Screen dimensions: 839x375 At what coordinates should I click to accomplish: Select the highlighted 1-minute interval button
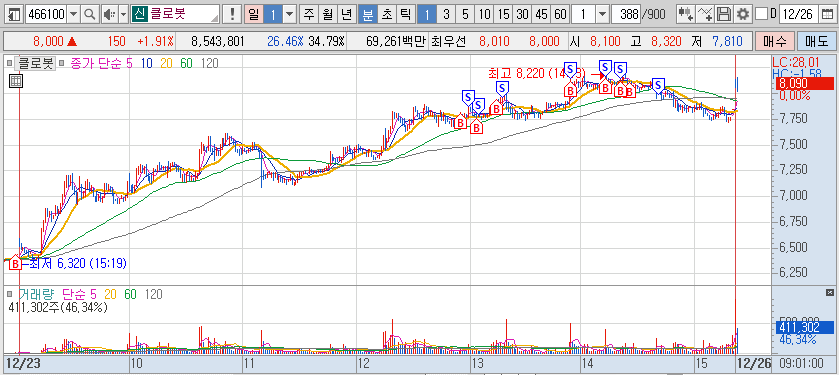point(426,14)
